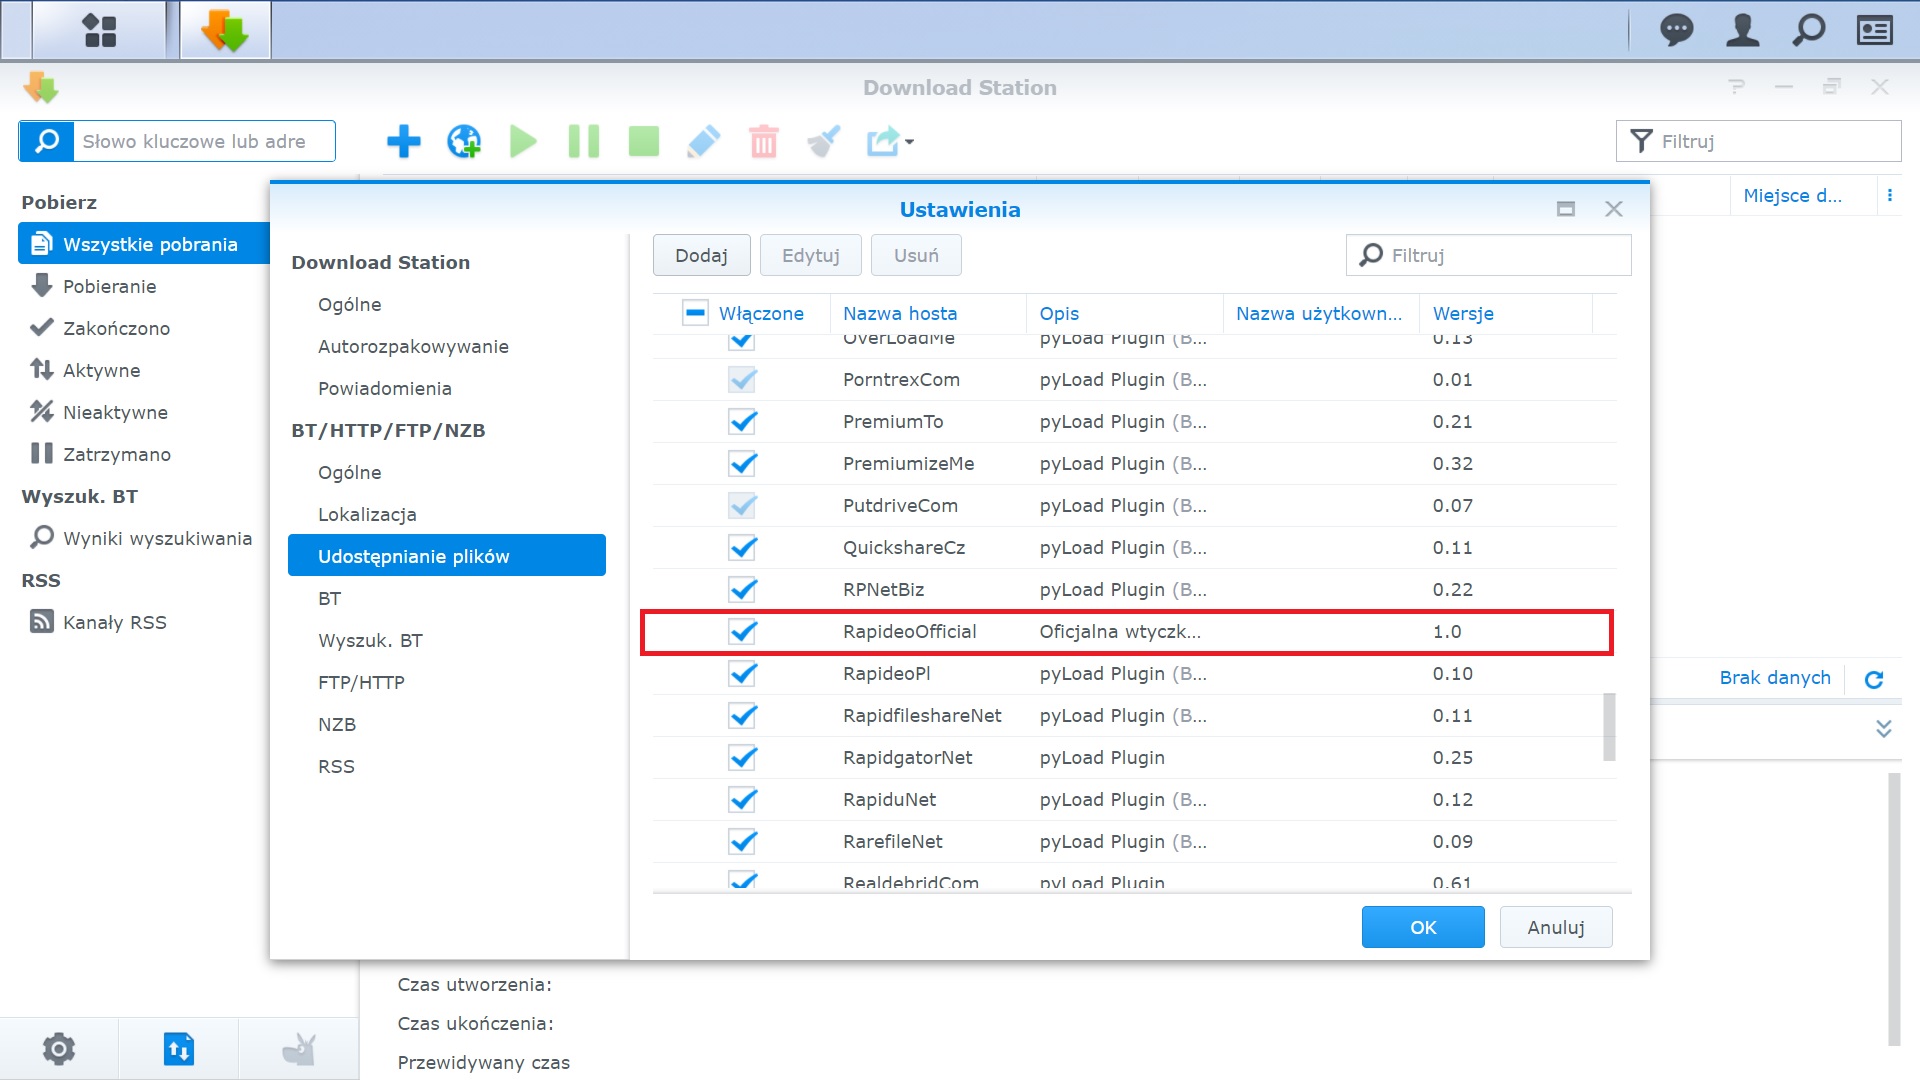Open the BT settings page
1920x1080 pixels.
coord(330,598)
